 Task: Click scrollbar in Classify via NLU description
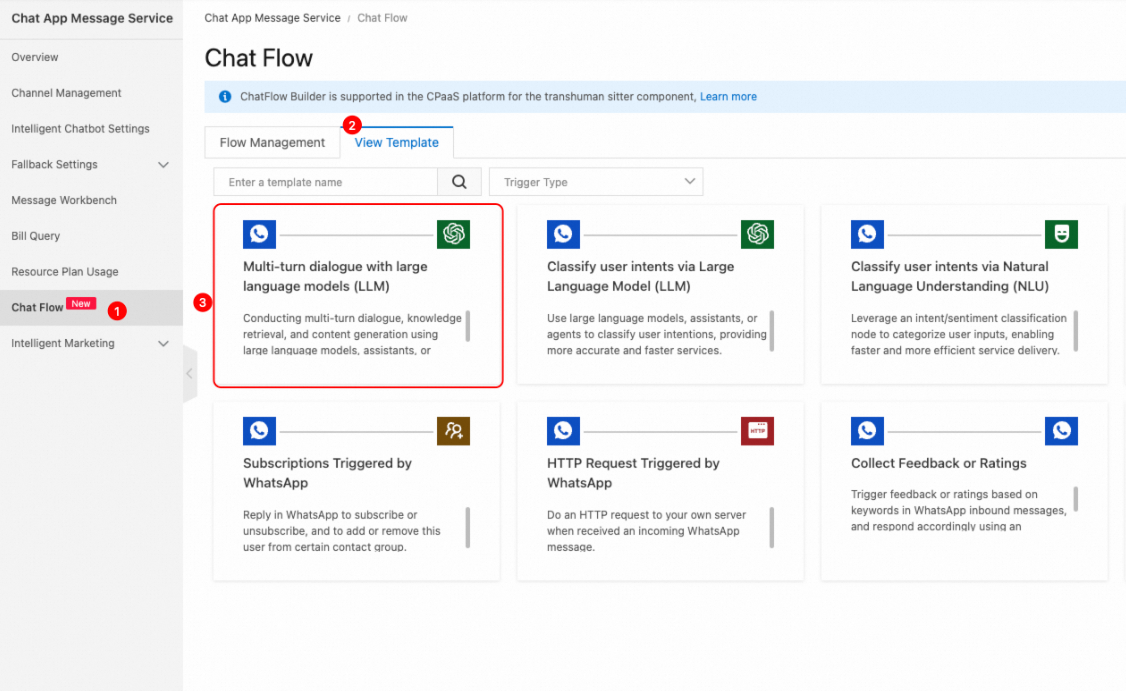tap(1076, 331)
